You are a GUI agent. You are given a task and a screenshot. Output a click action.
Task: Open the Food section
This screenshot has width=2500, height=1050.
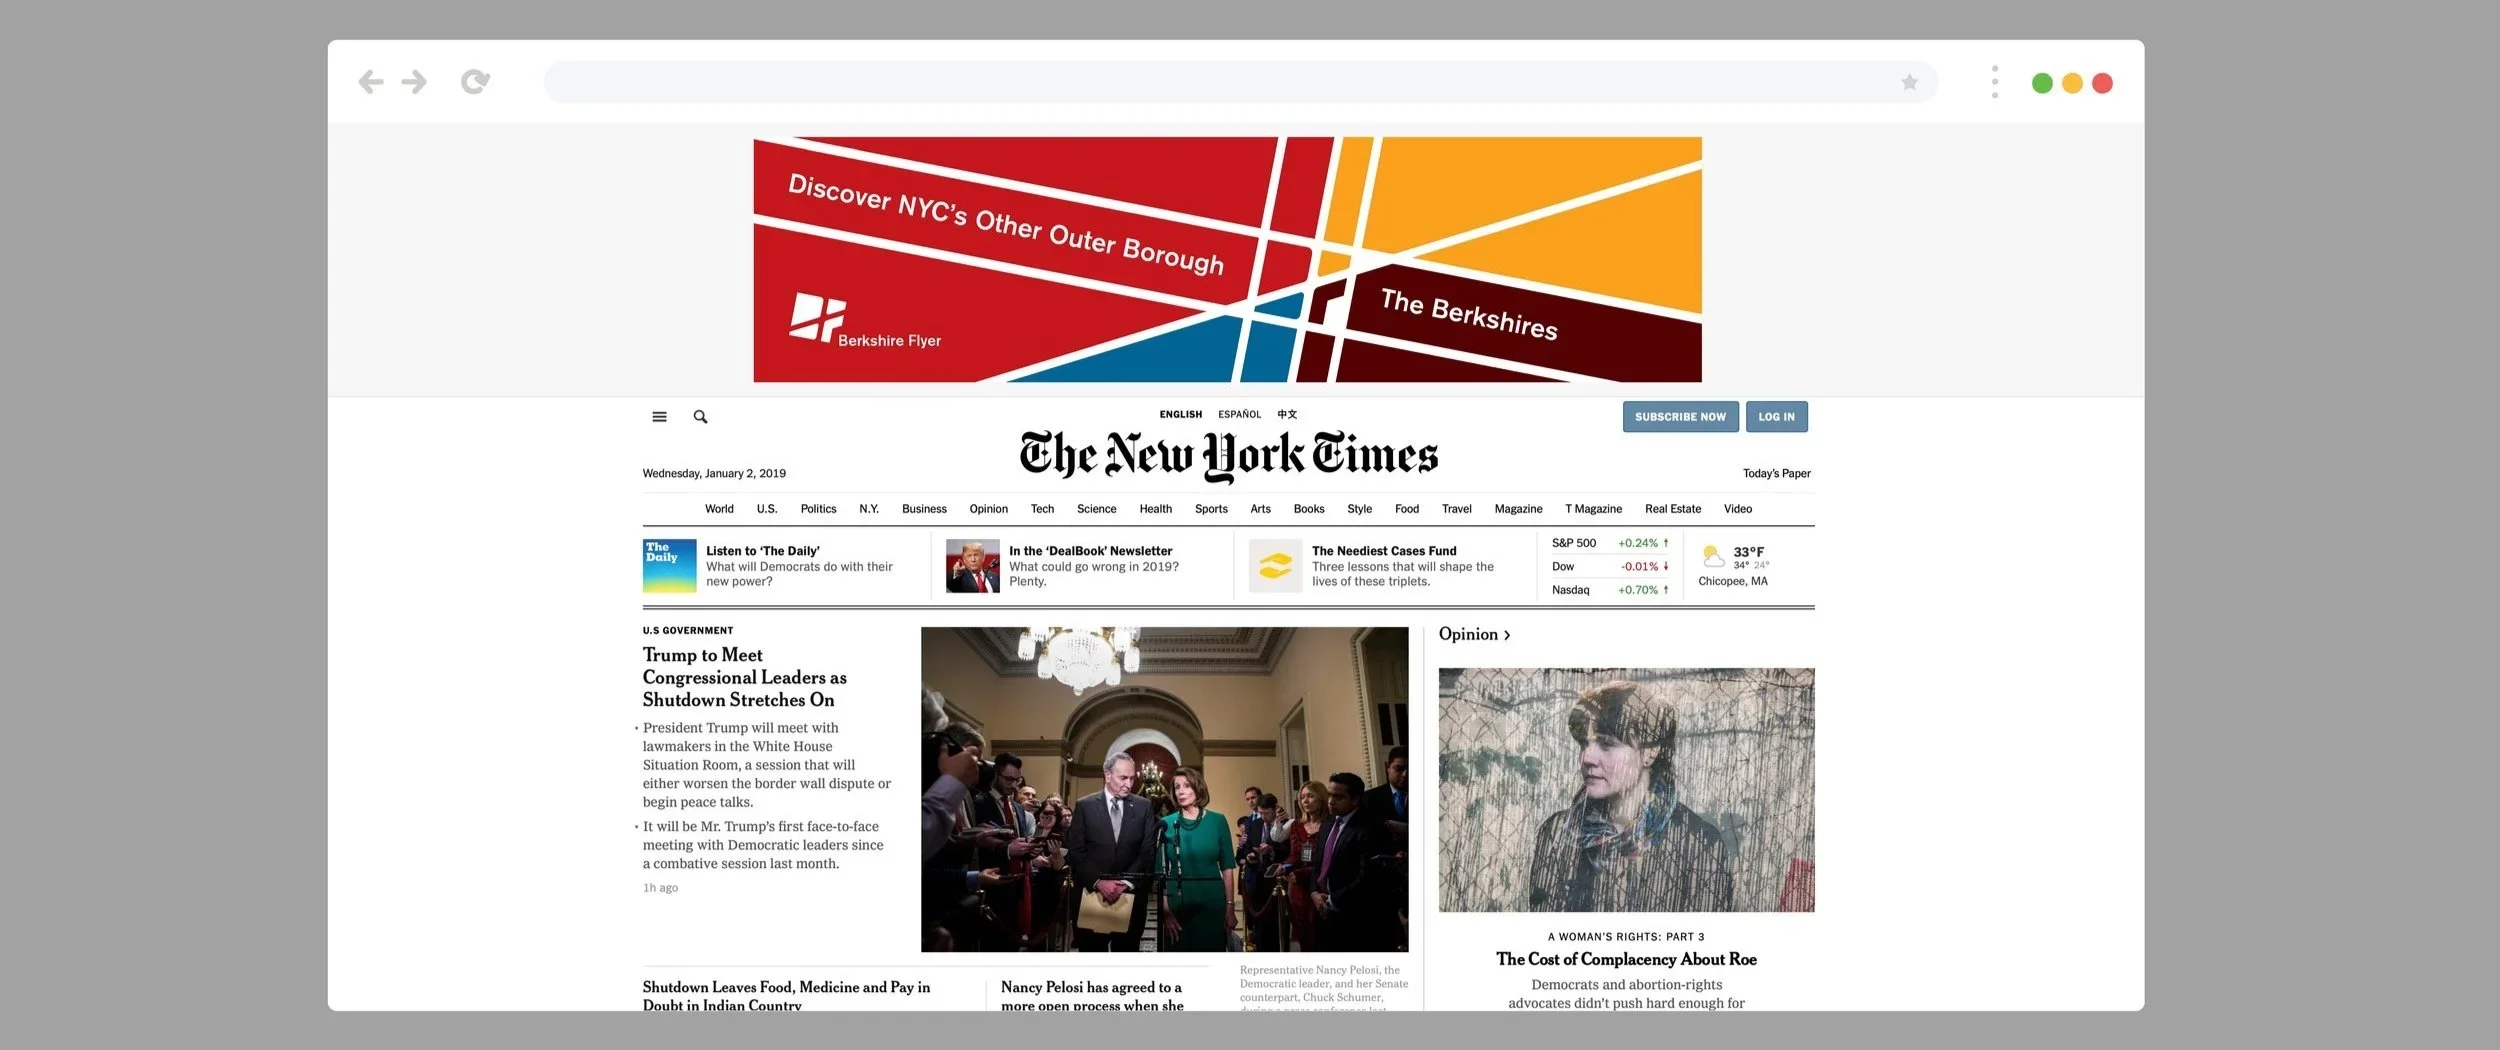[1407, 509]
